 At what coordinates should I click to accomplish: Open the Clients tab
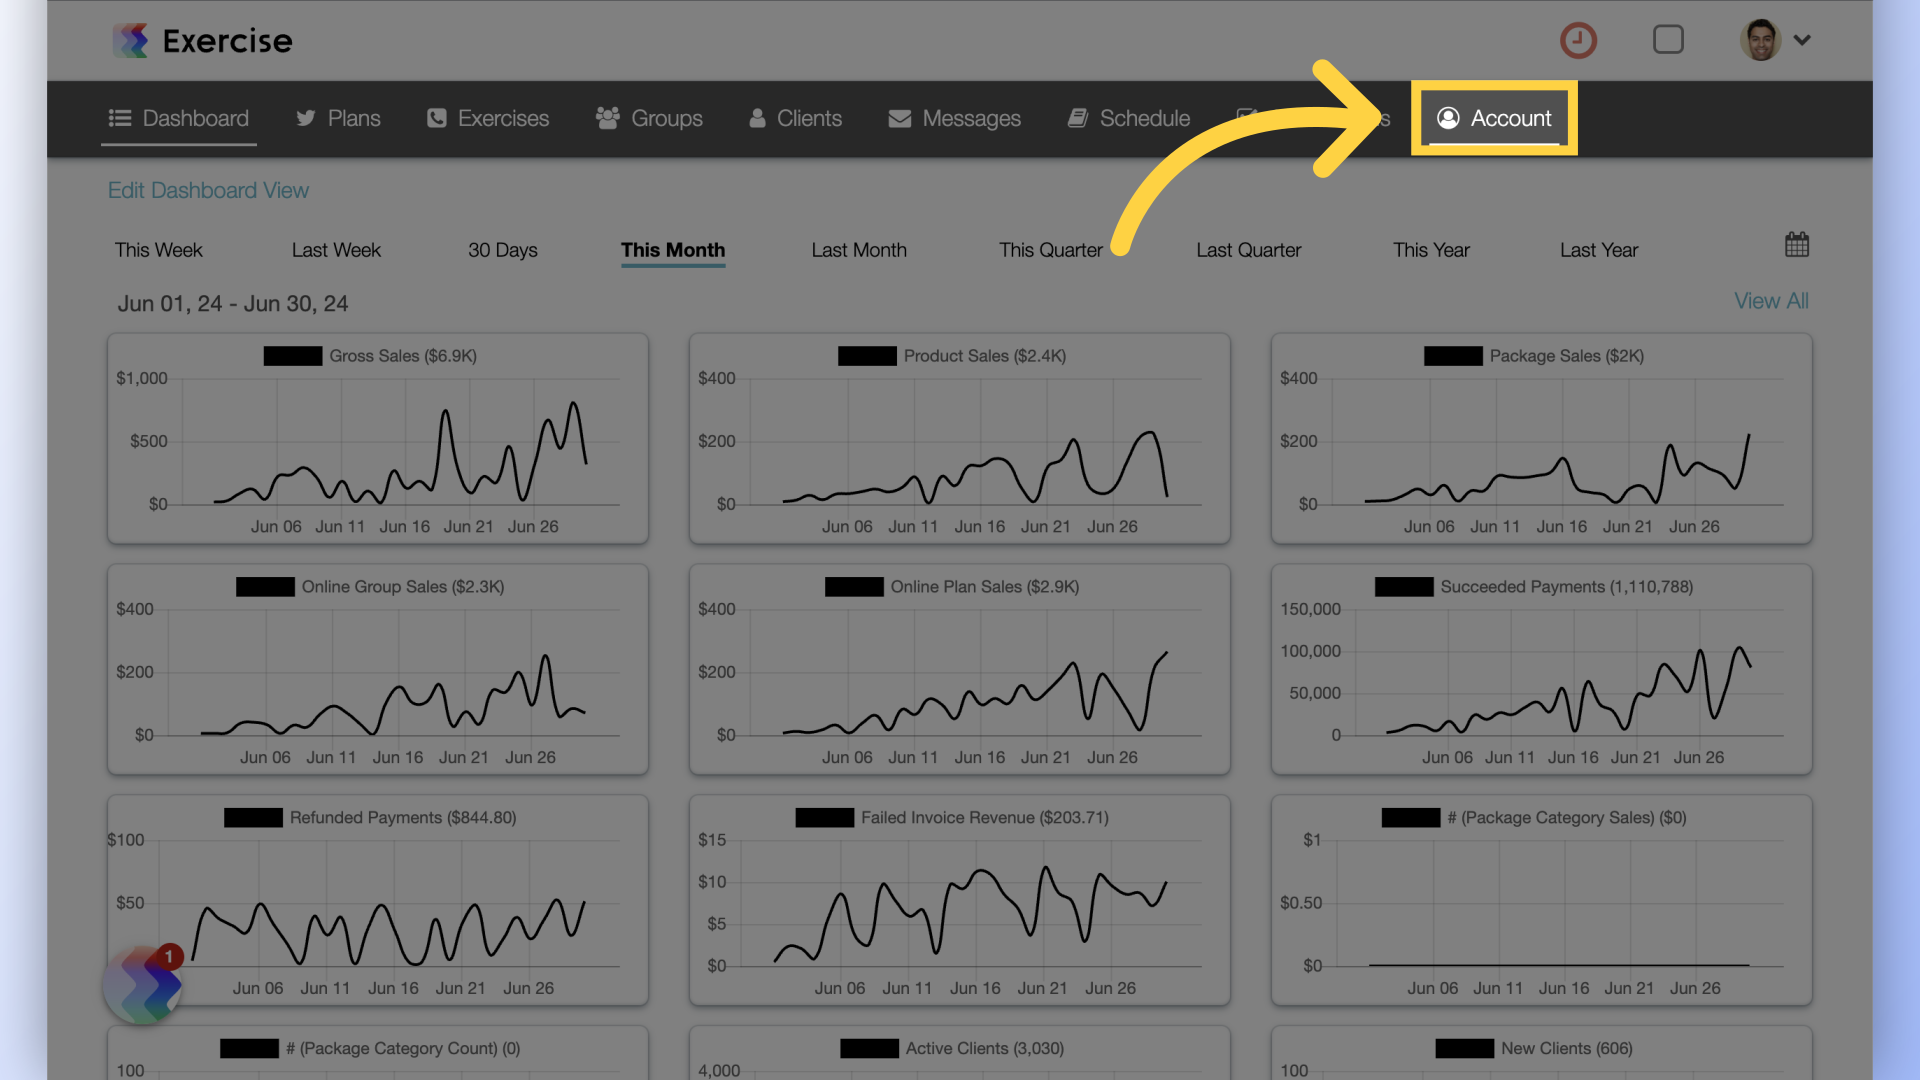click(x=796, y=118)
